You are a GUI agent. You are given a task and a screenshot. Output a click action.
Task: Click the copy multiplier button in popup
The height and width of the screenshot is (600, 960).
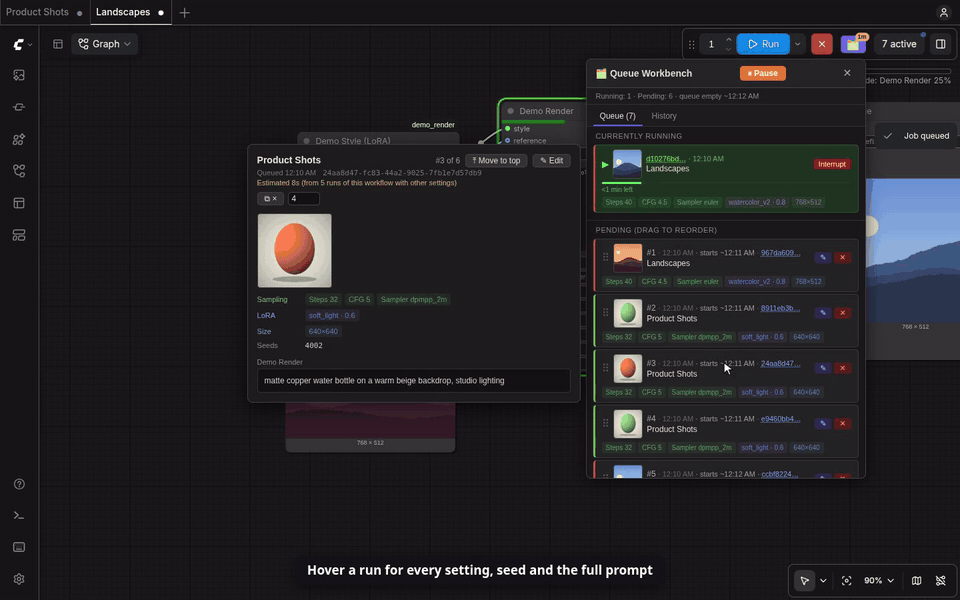pos(270,198)
